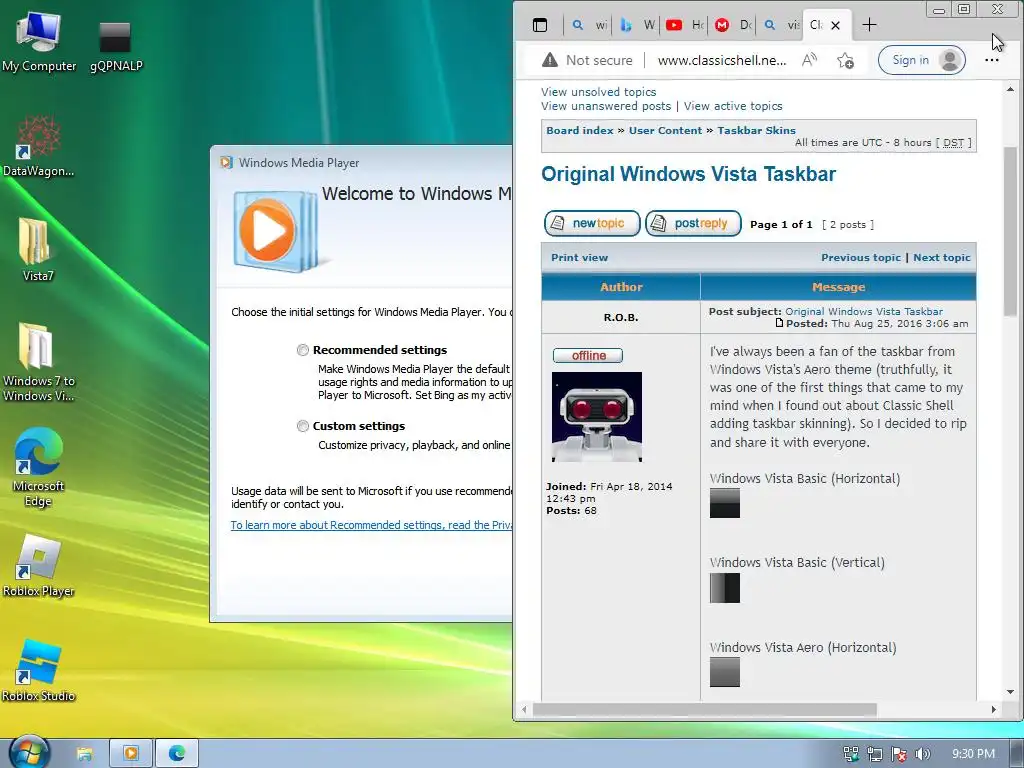Open the Recommended settings privacy link
The width and height of the screenshot is (1024, 768).
pyautogui.click(x=371, y=525)
